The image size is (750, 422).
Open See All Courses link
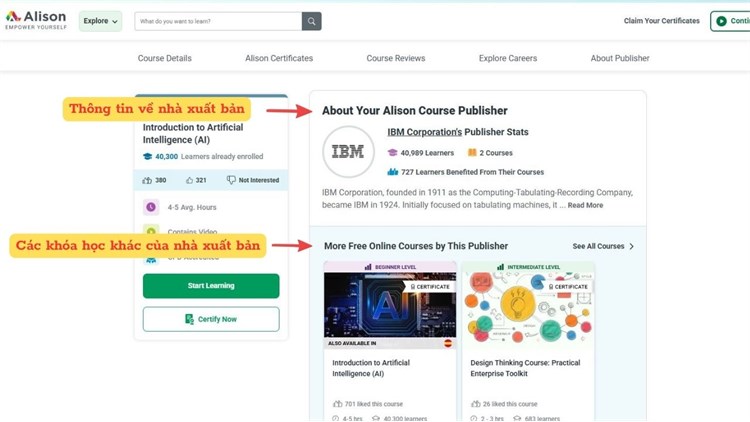point(598,246)
